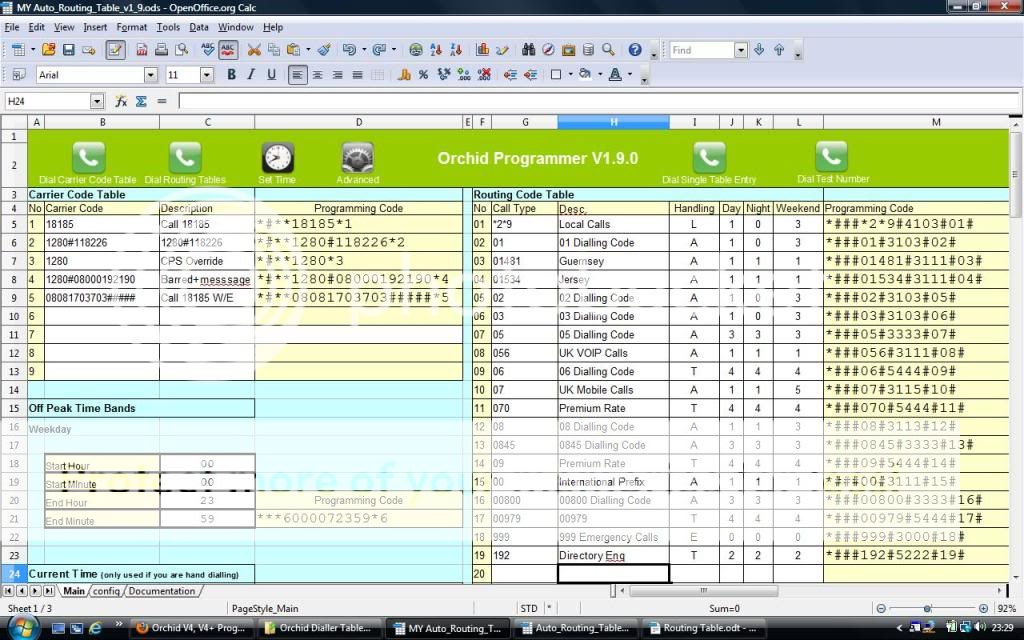
Task: Click the Format Paintbrush icon
Action: 325,50
